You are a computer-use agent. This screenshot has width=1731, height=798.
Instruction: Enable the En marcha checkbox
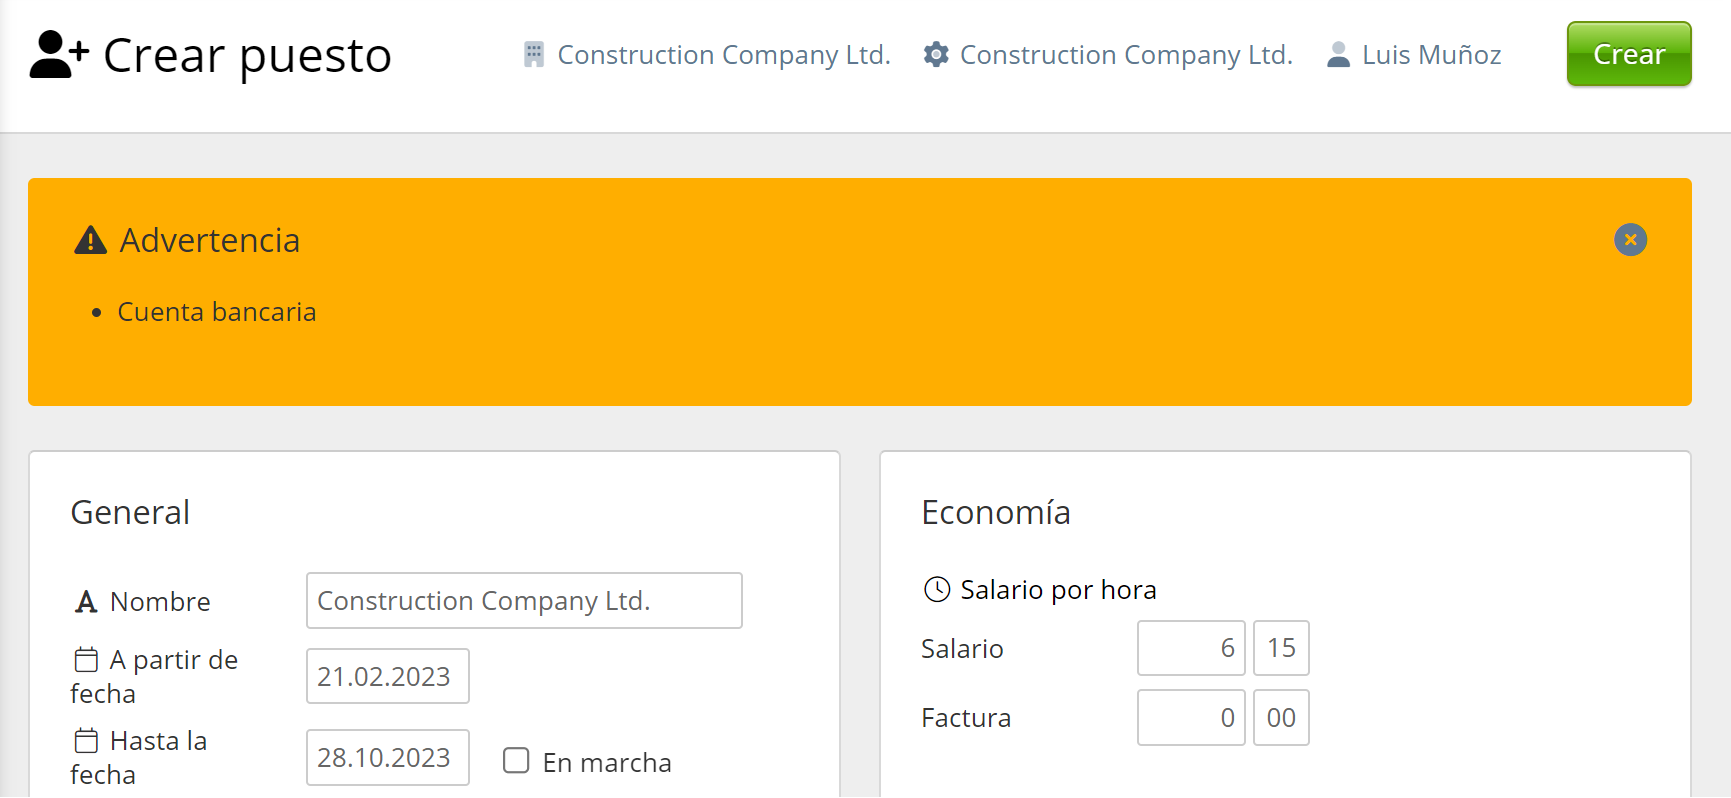[516, 761]
